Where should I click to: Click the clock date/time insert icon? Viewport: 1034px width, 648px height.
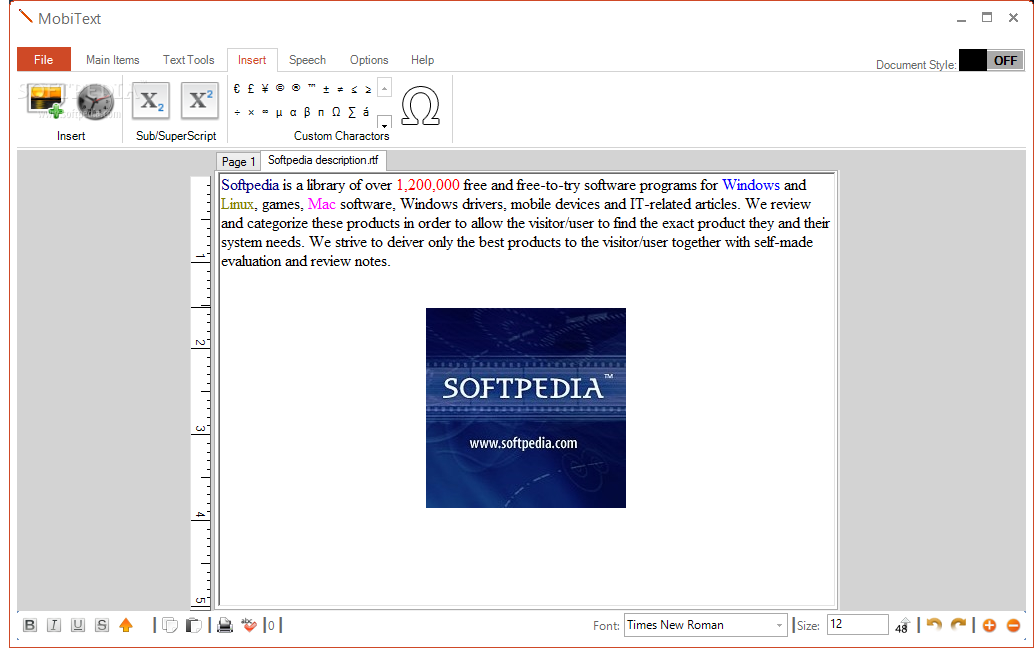pyautogui.click(x=95, y=102)
